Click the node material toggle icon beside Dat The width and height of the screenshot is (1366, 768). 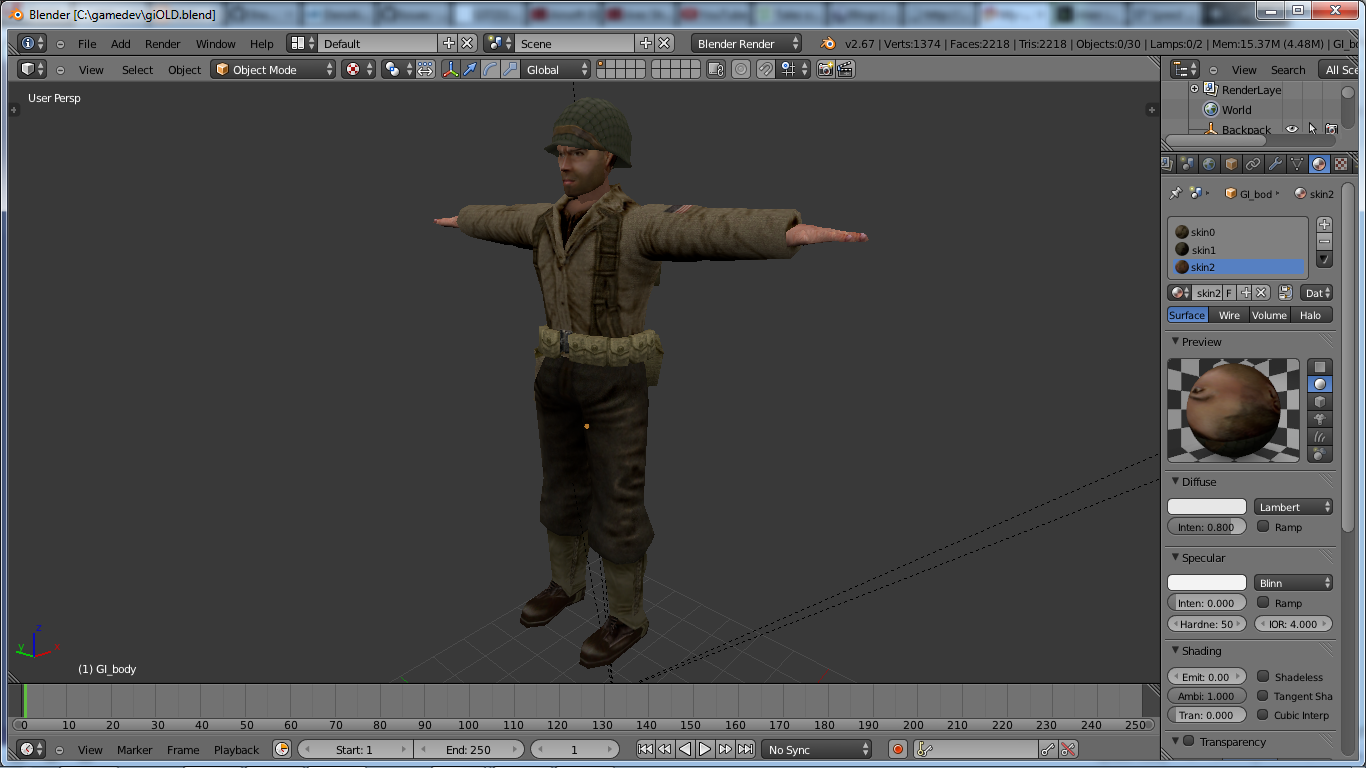point(1285,292)
